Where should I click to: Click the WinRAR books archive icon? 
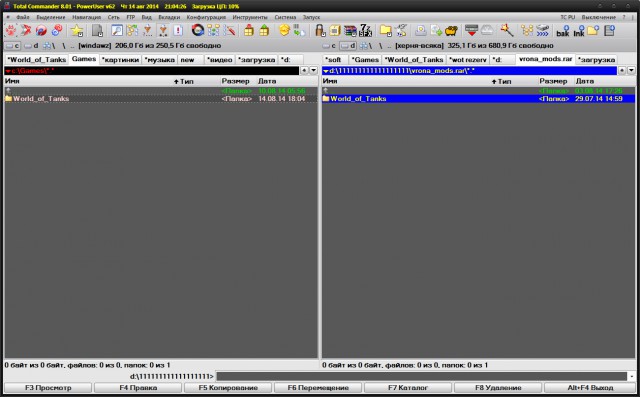[350, 31]
